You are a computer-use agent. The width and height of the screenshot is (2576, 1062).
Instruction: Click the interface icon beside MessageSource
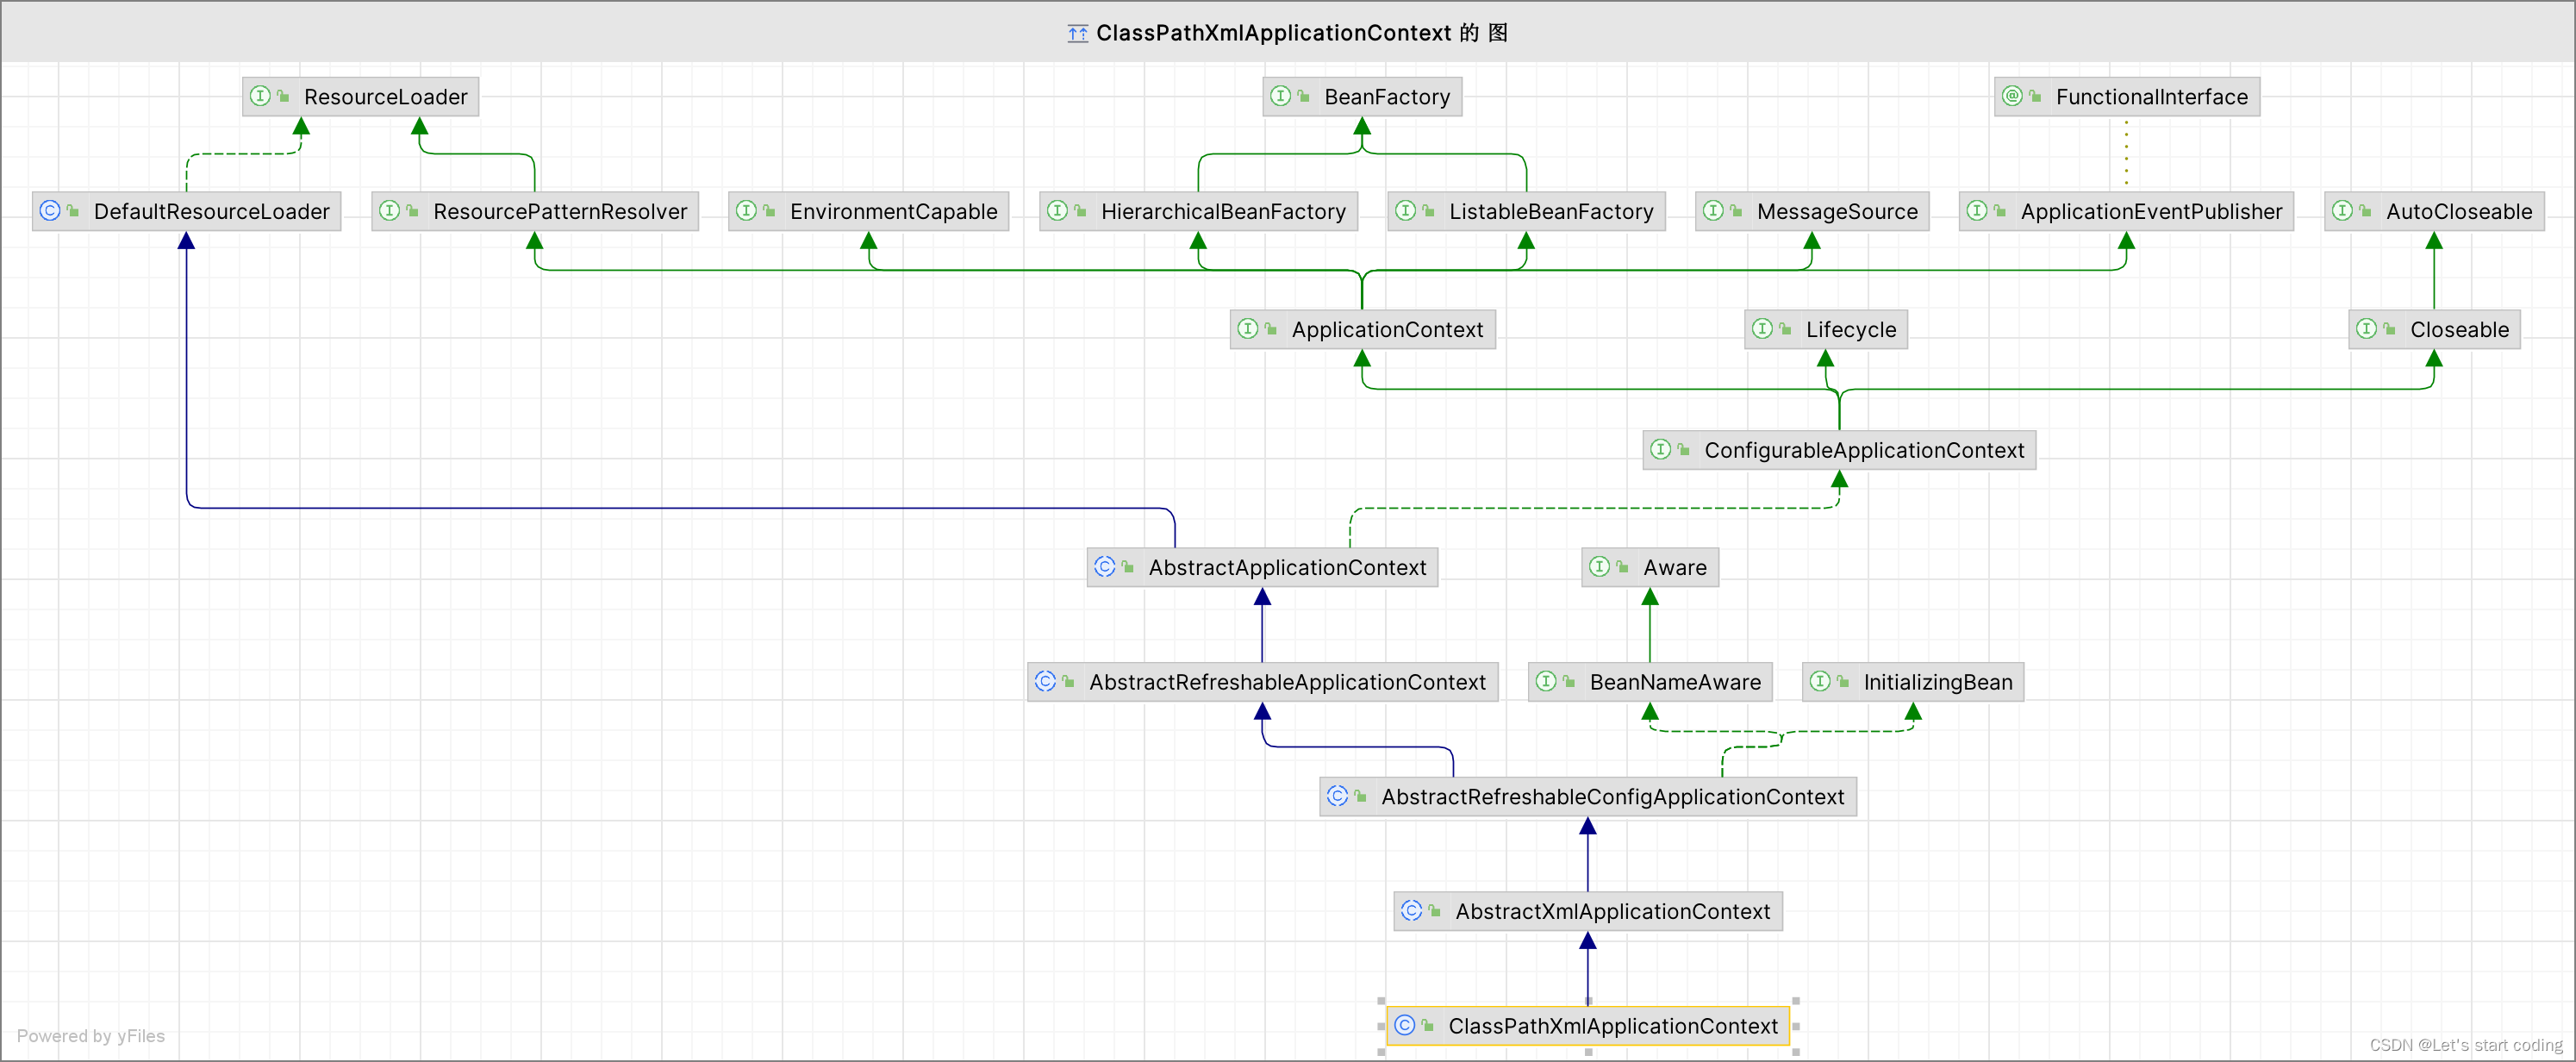pos(1713,211)
